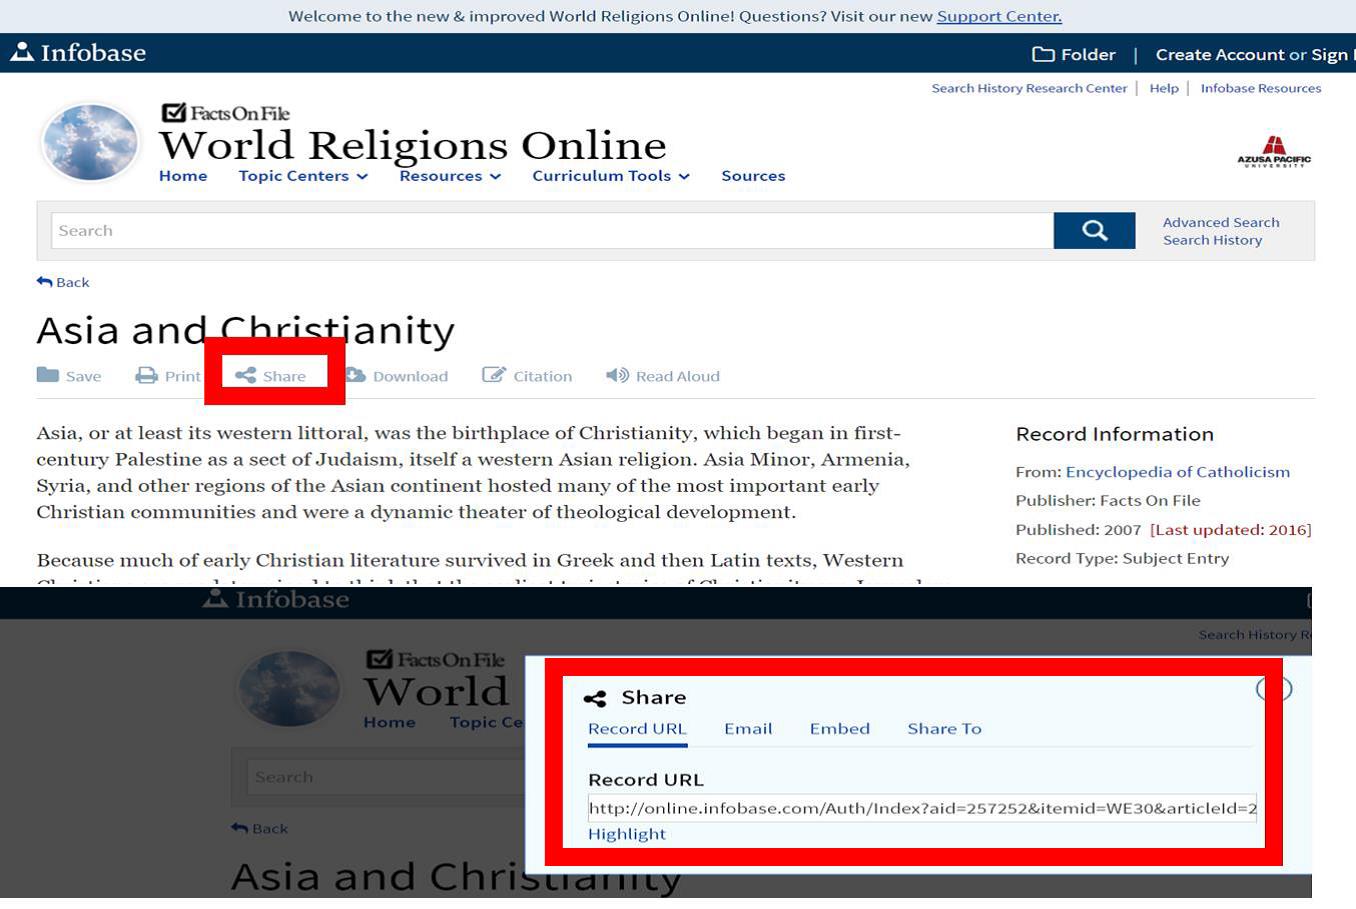The width and height of the screenshot is (1356, 909).
Task: Switch to the Share To tab
Action: click(x=944, y=729)
